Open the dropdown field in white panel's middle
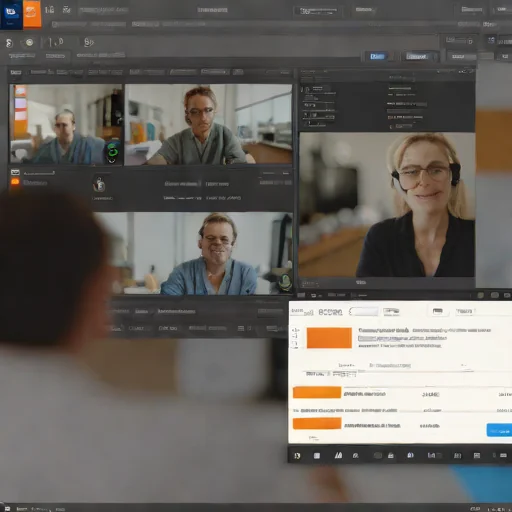 pyautogui.click(x=418, y=366)
